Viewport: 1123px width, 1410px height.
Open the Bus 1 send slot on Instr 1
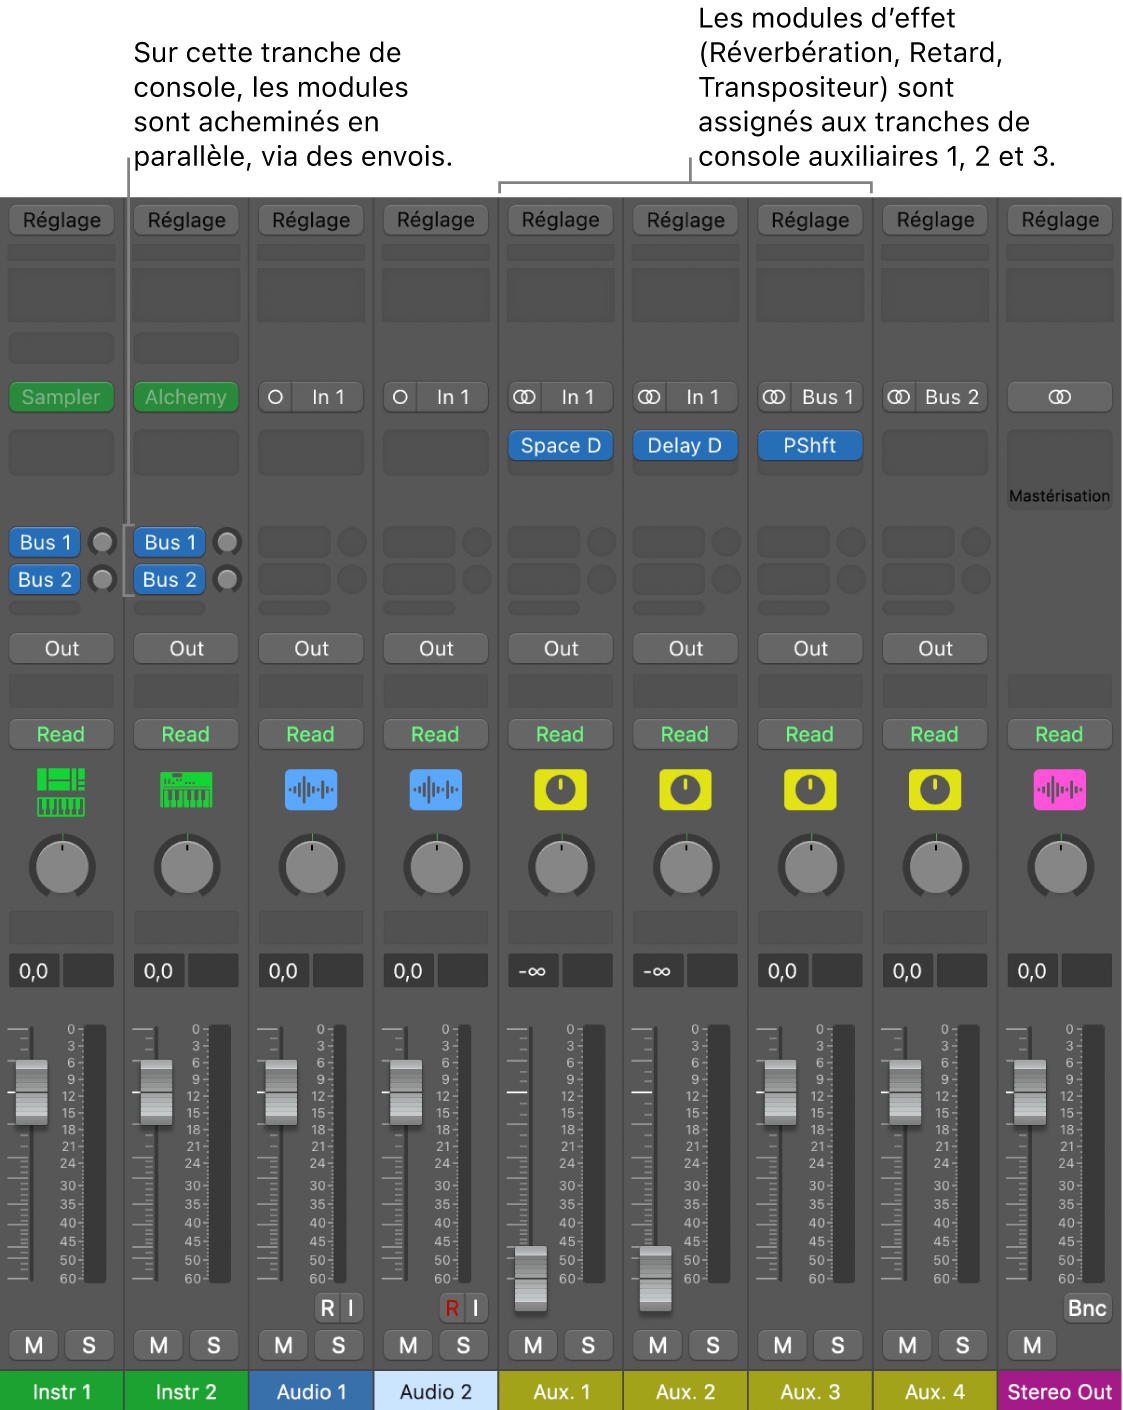point(44,542)
